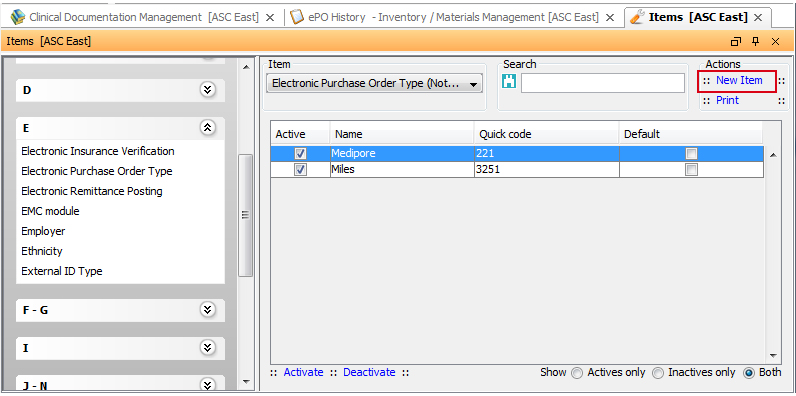
Task: Click the pin icon in Items header
Action: click(x=755, y=42)
